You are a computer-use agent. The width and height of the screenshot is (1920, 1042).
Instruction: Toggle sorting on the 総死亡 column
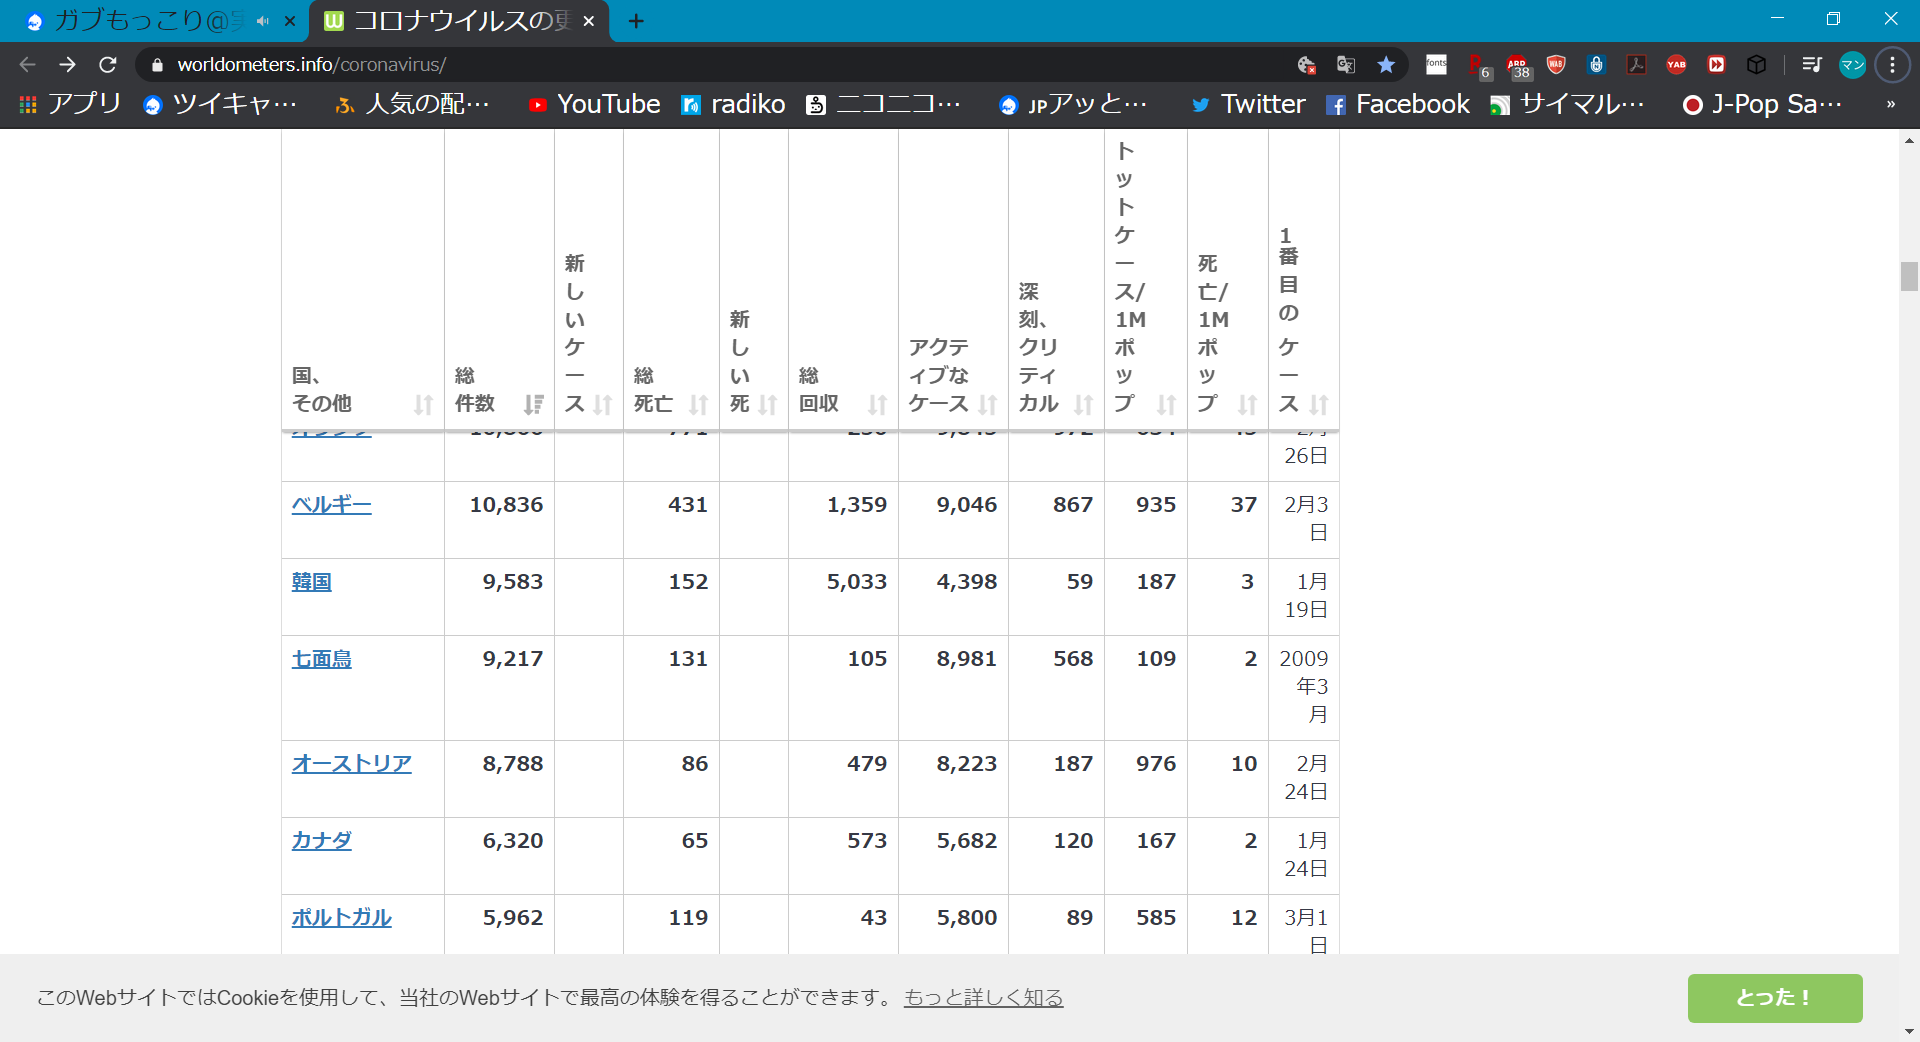698,404
